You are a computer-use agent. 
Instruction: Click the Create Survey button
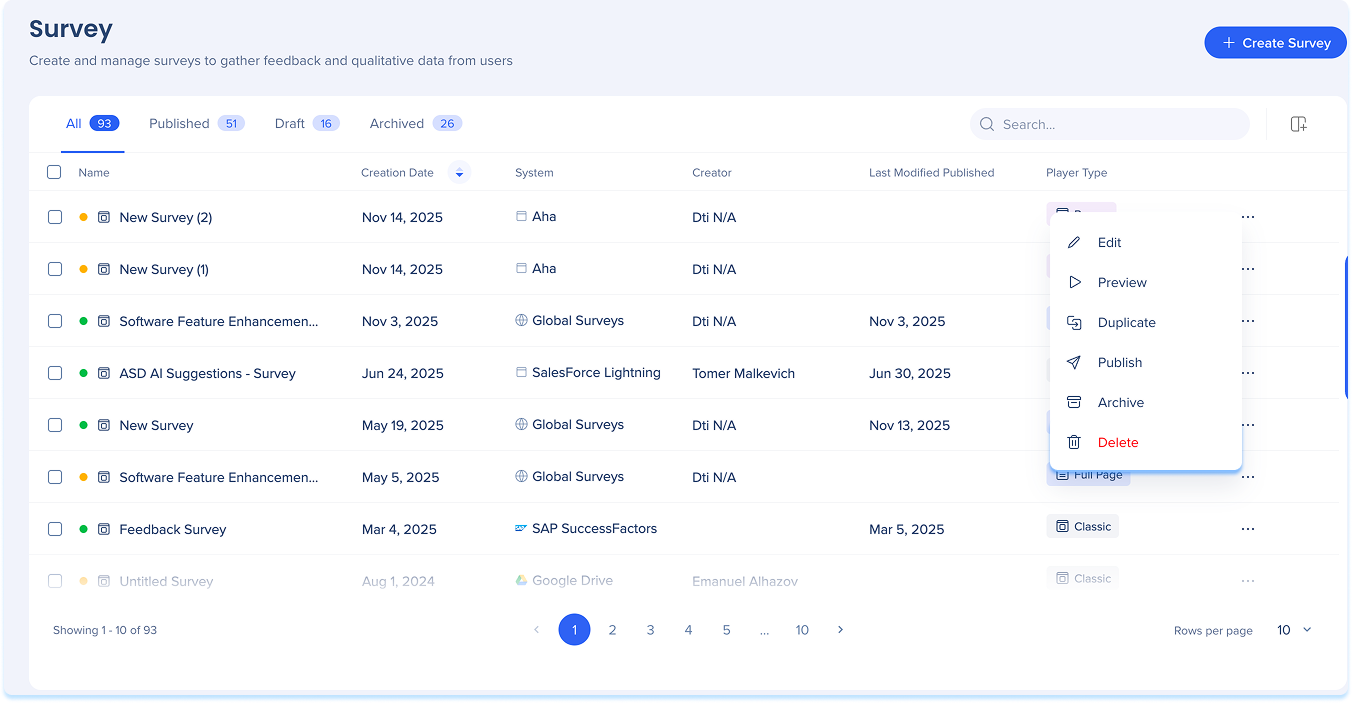[1275, 43]
